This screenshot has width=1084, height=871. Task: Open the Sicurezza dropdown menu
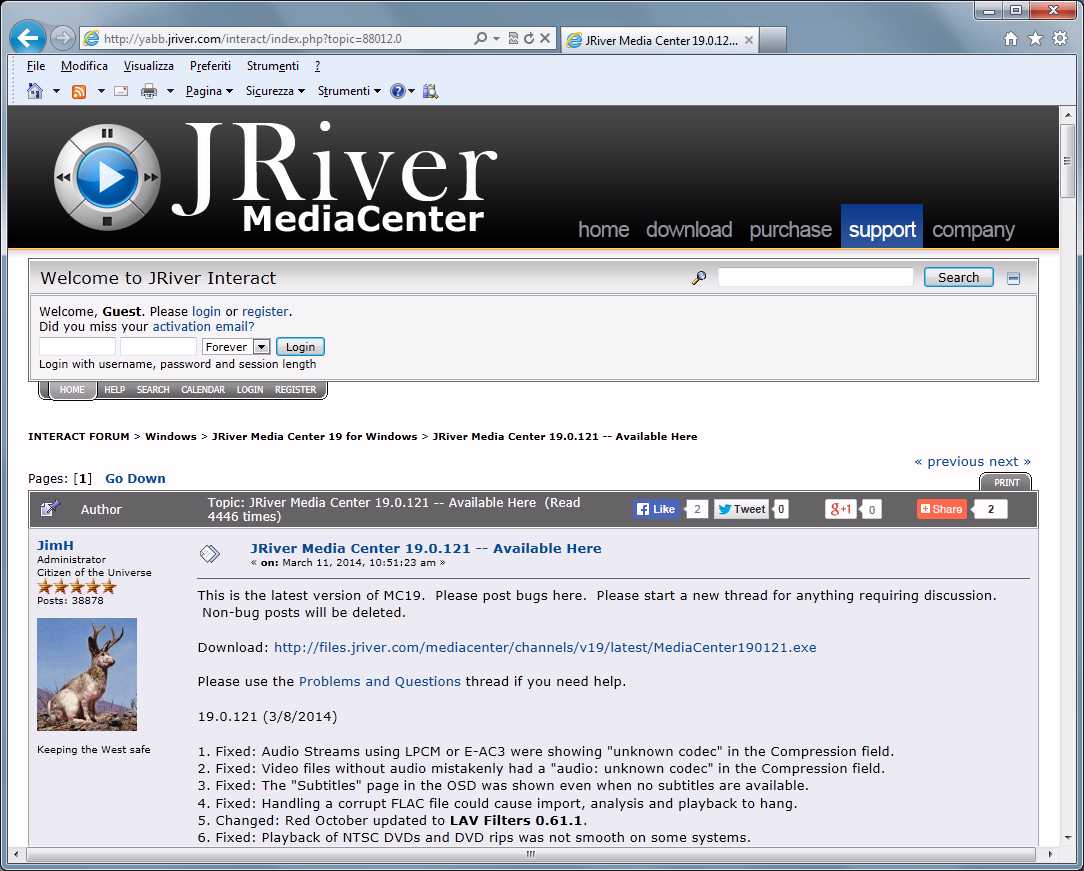coord(275,91)
